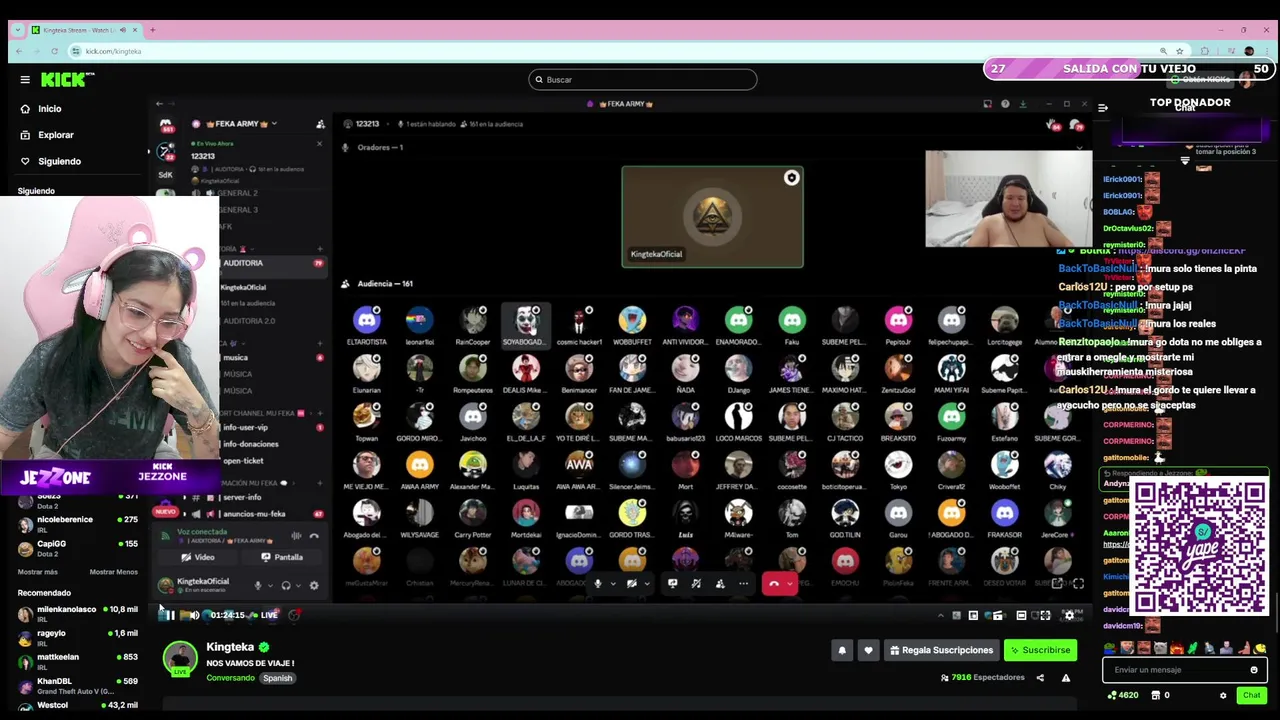Click the Spanish language tag

(x=278, y=678)
